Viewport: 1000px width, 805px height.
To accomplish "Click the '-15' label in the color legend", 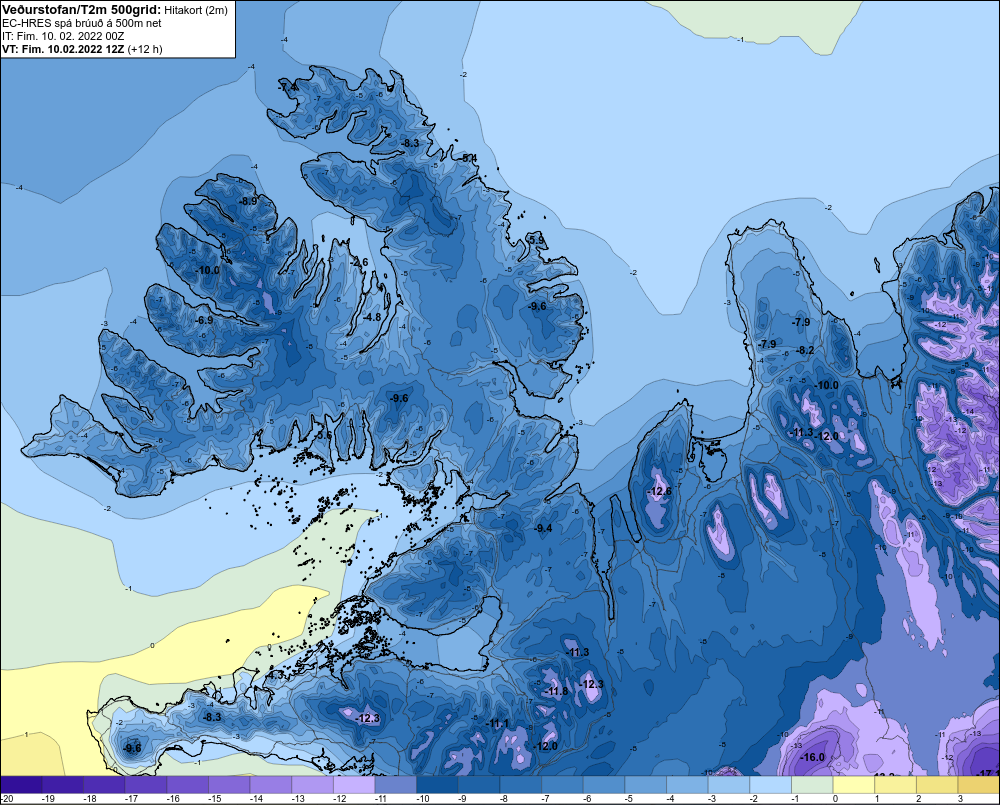I will (x=214, y=799).
